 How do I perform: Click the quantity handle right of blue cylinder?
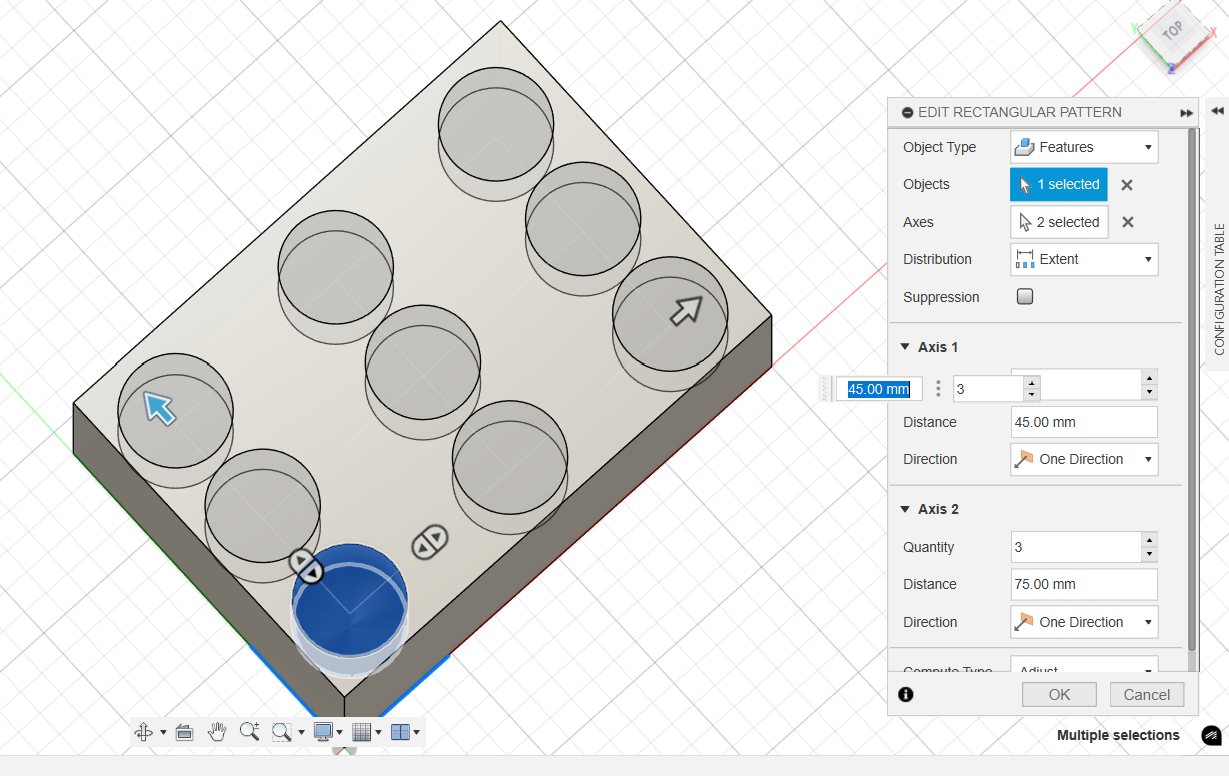tap(430, 542)
